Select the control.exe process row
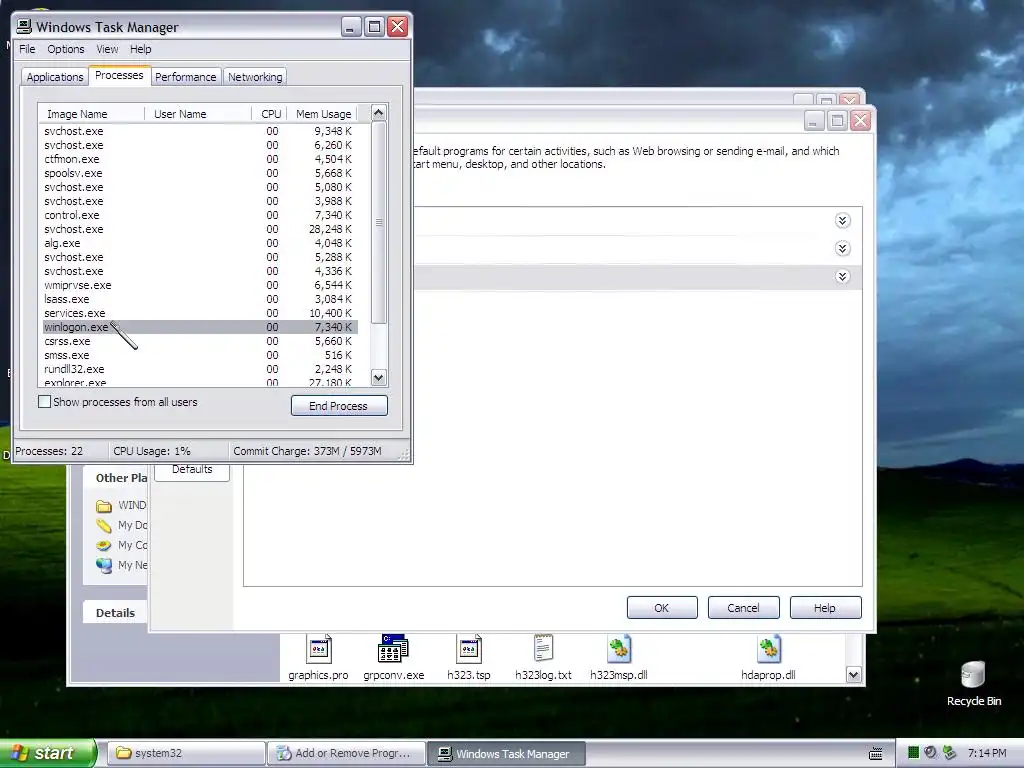 [x=198, y=215]
